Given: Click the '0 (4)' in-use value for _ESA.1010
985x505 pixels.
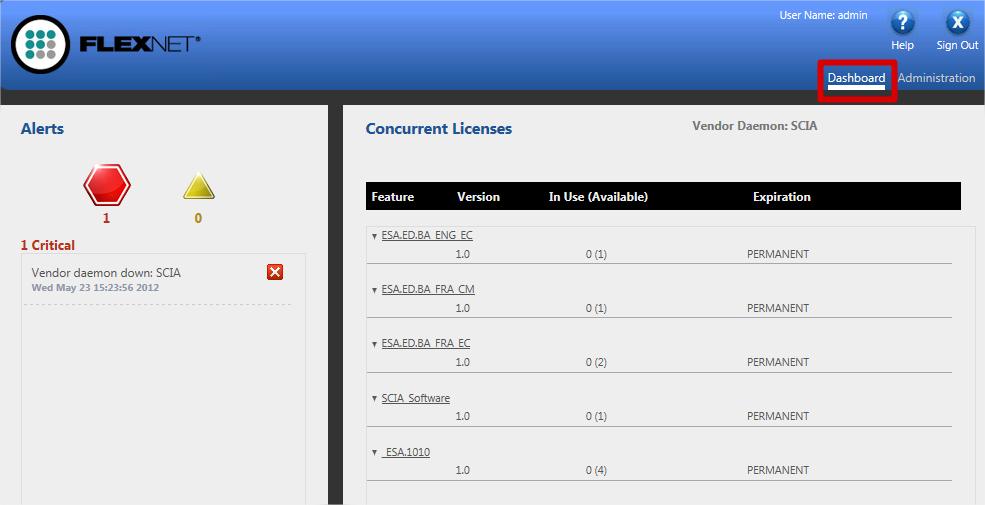Looking at the screenshot, I should click(596, 470).
